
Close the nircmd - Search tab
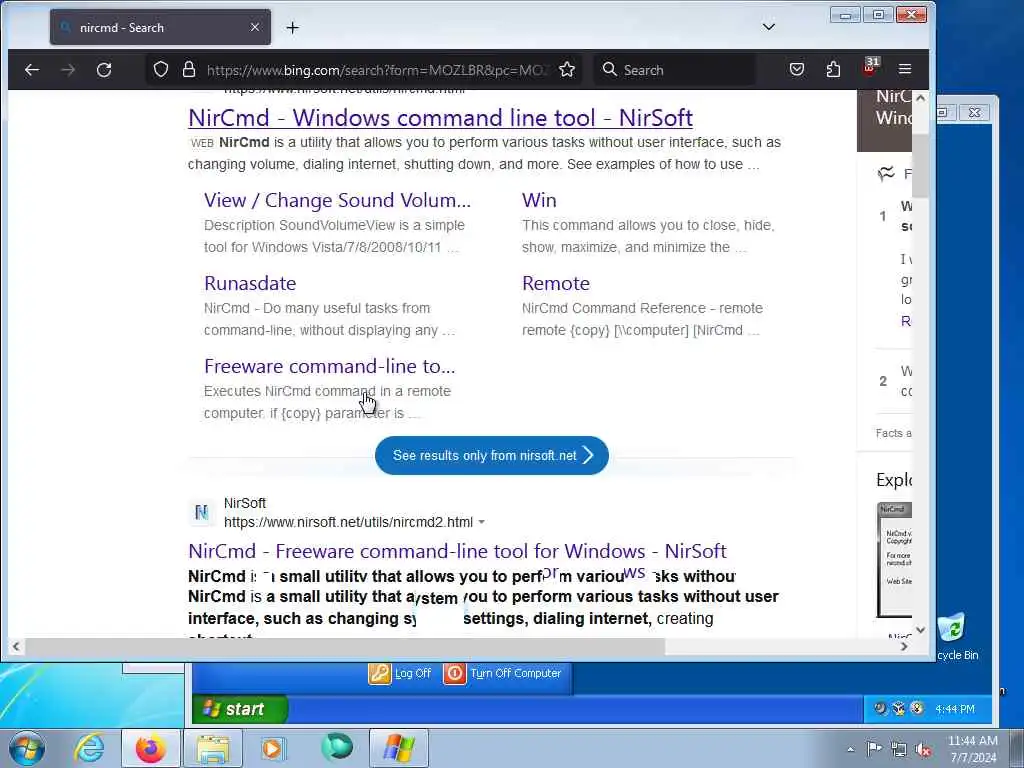tap(255, 27)
